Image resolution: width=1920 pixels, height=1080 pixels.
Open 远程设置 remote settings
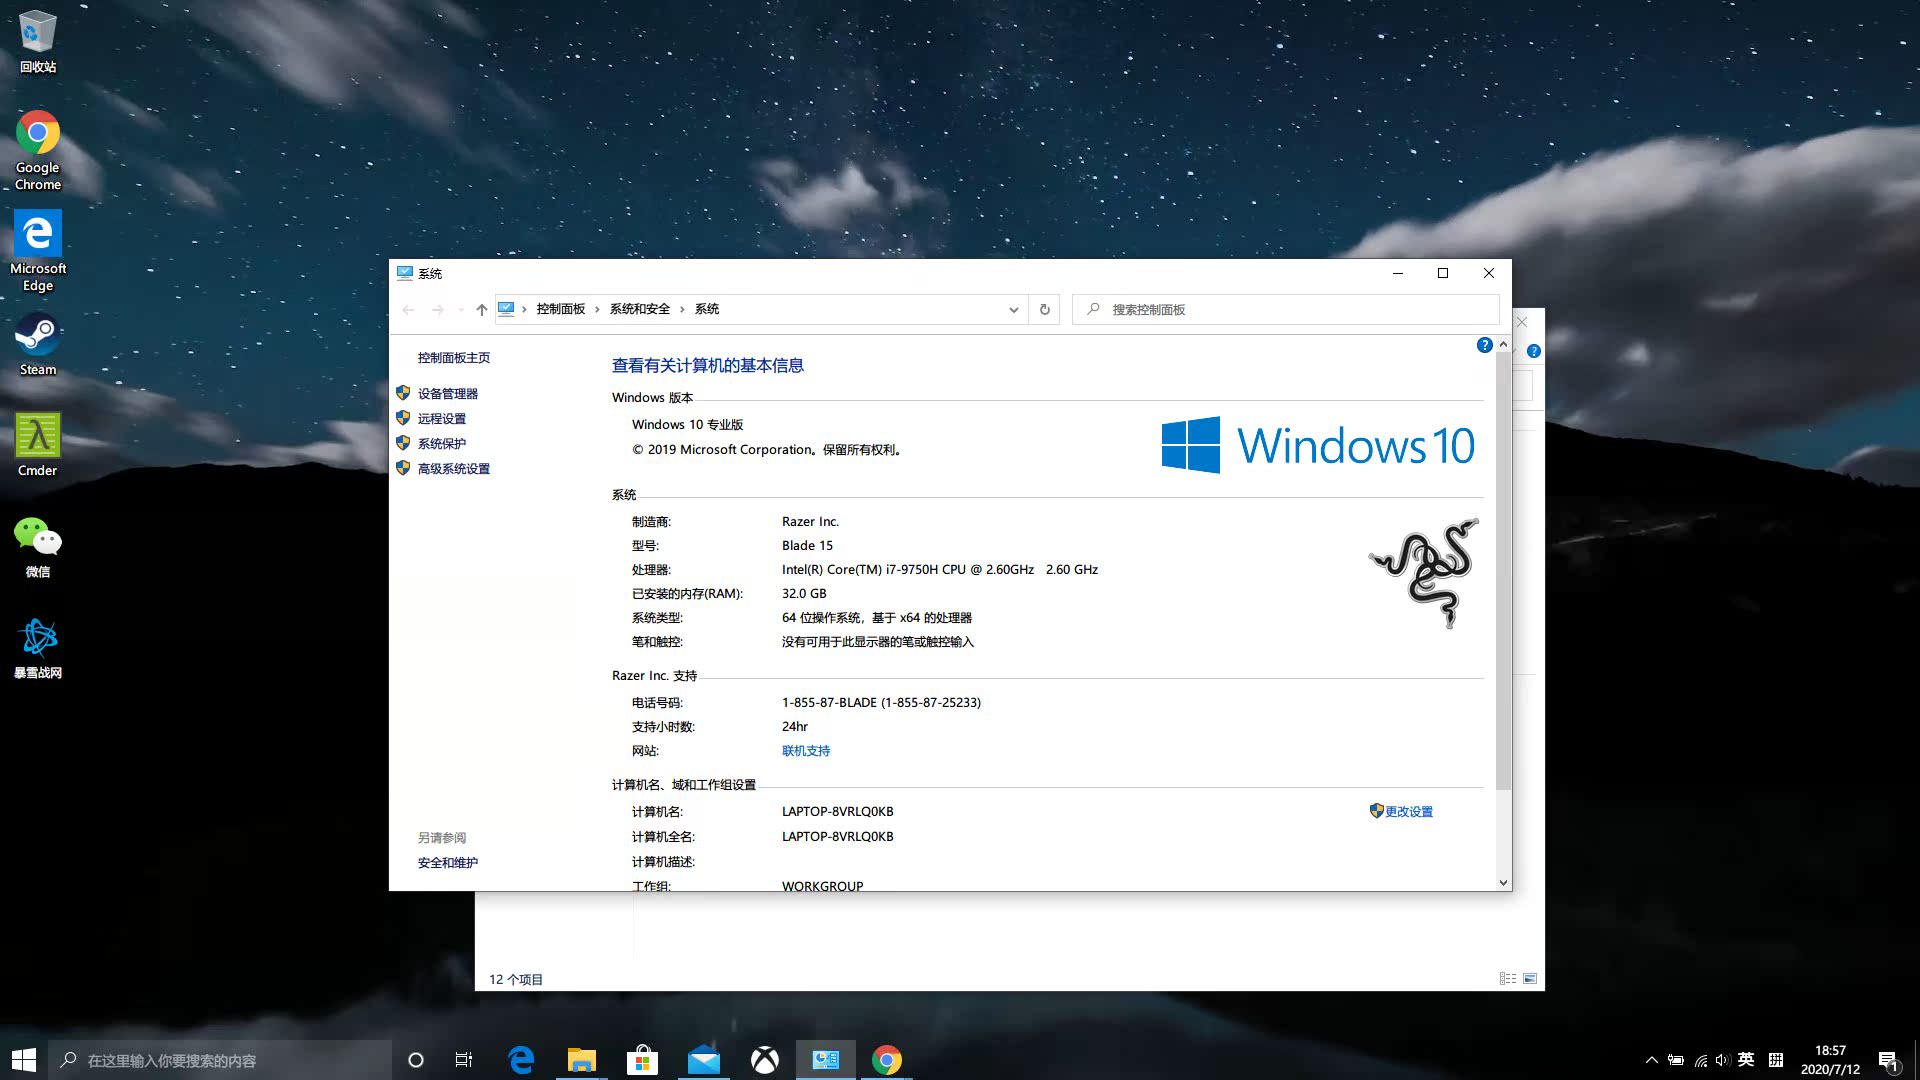(x=442, y=419)
